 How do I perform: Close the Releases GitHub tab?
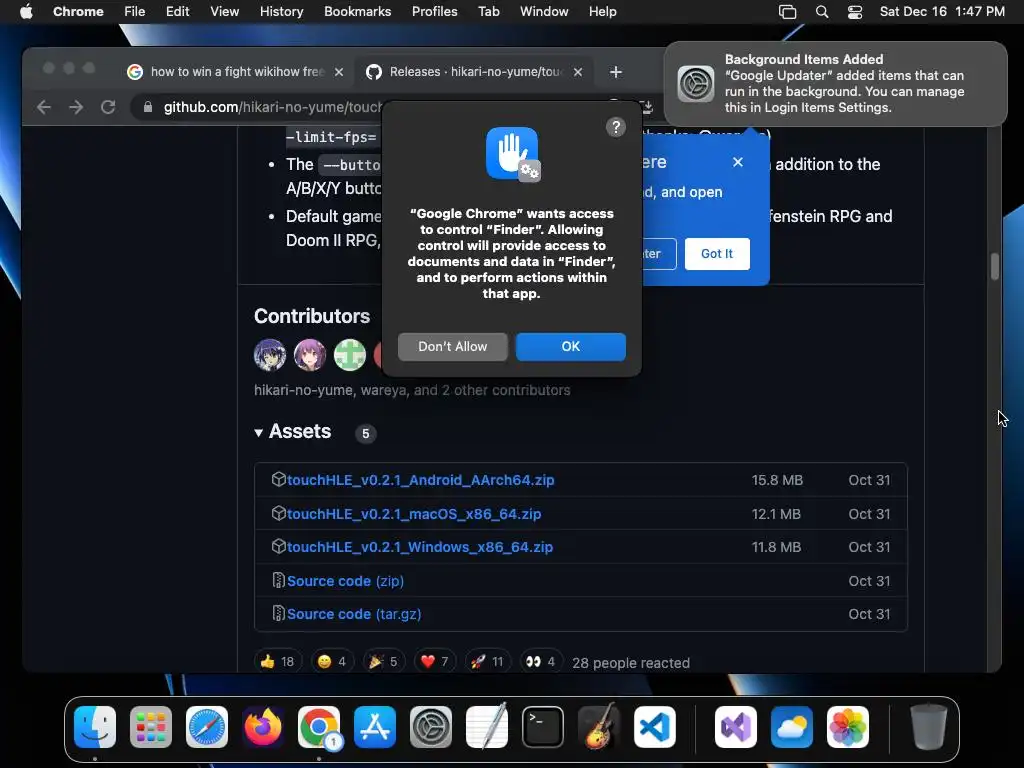coord(578,72)
